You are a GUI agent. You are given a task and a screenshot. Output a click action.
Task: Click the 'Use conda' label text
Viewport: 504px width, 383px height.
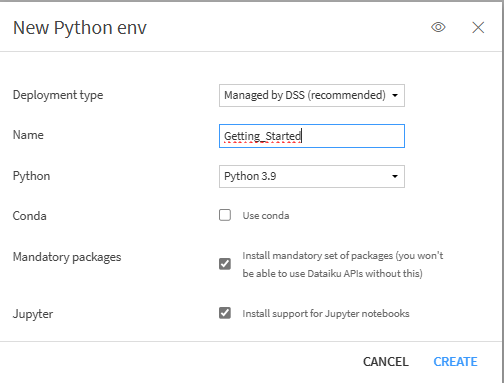click(266, 216)
